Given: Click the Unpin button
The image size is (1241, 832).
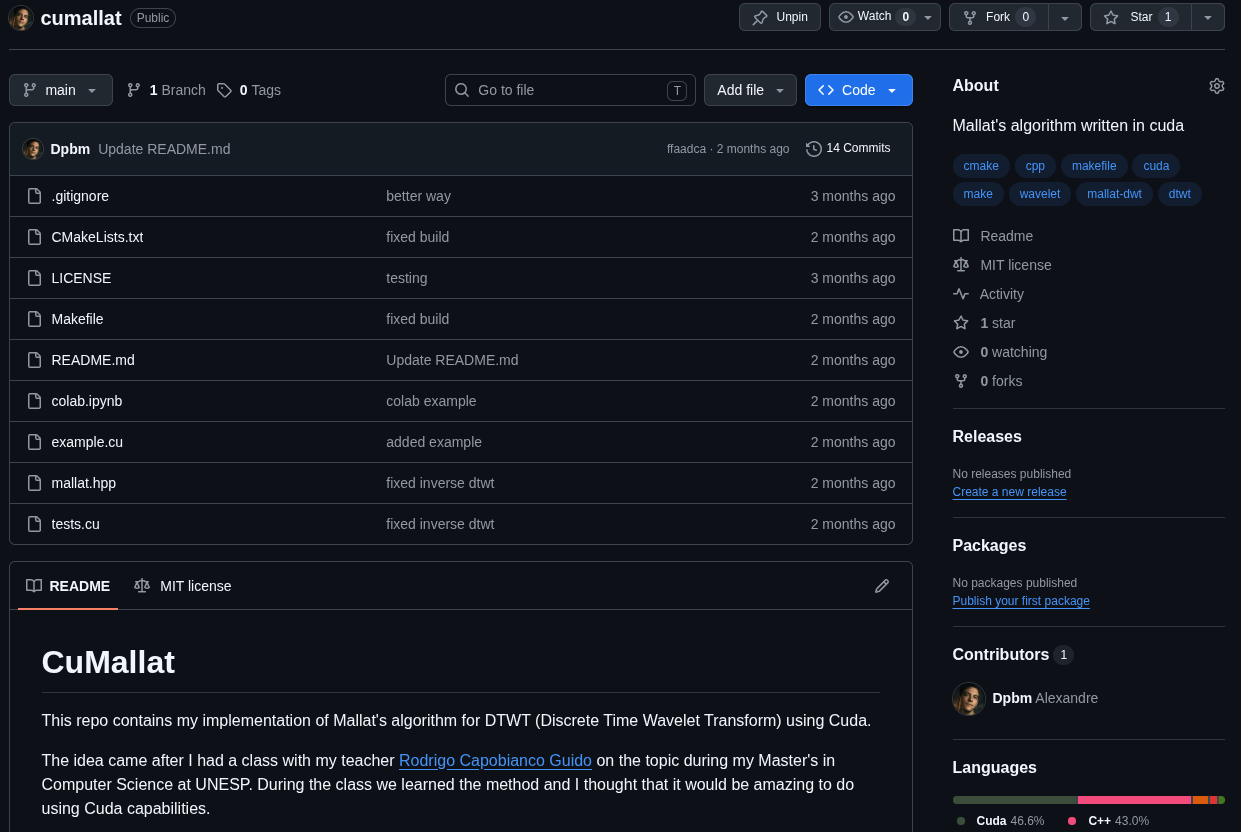Looking at the screenshot, I should point(780,17).
